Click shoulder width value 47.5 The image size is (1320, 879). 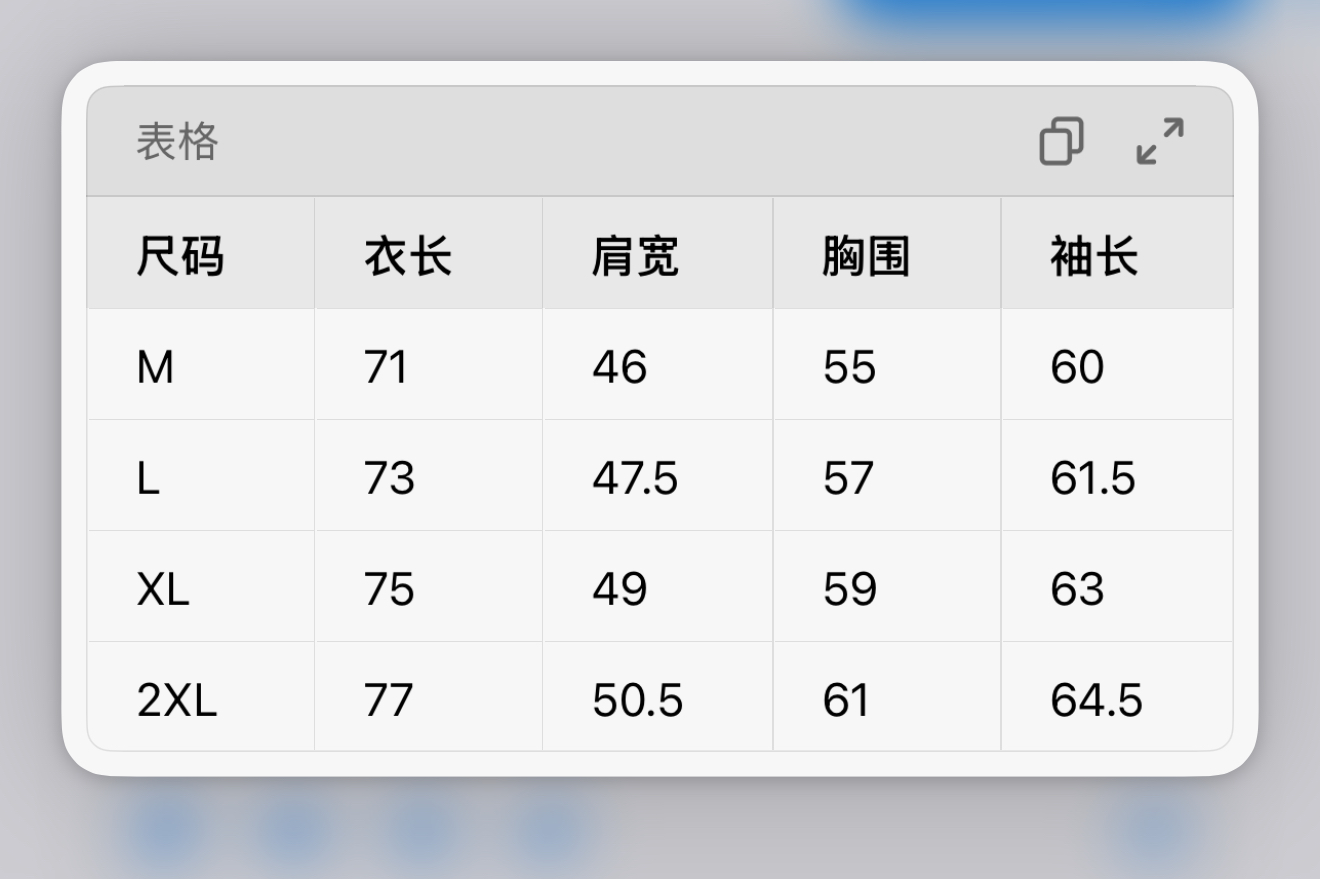tap(635, 479)
